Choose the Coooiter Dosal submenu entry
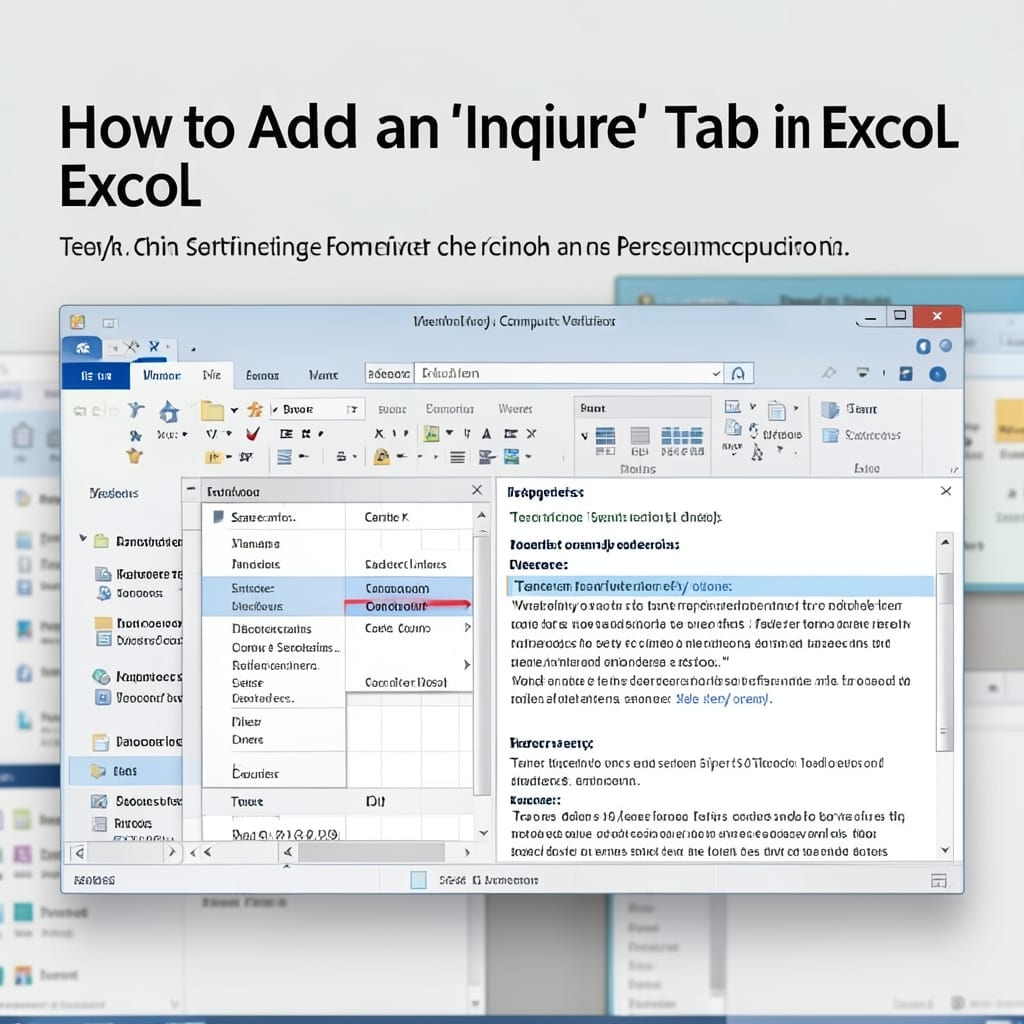The height and width of the screenshot is (1024, 1024). [x=406, y=682]
